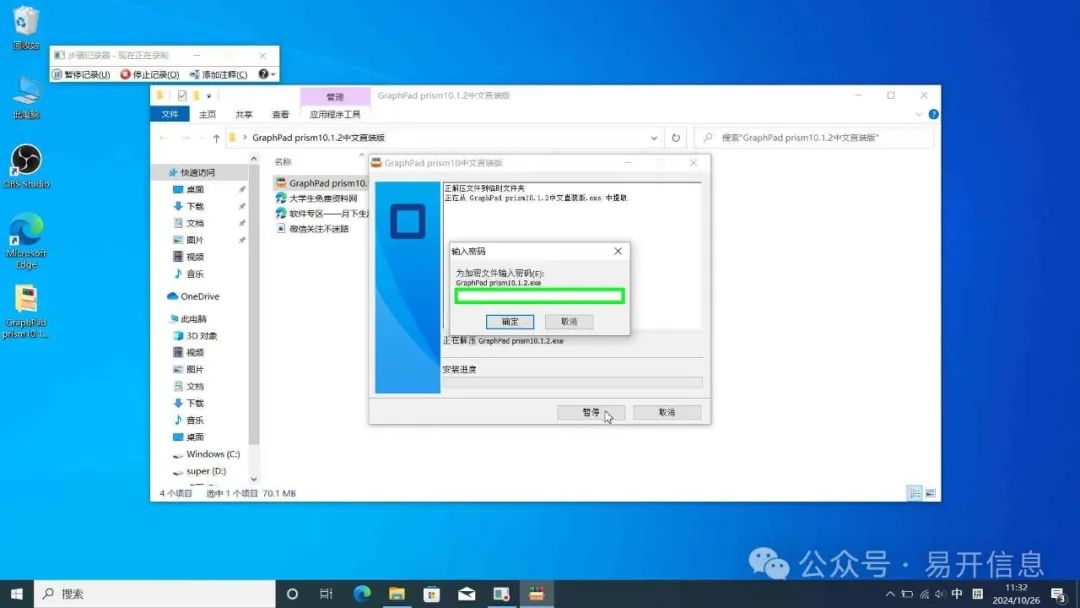Screen dimensions: 1080x608
Task: Close the 输入密码 dialog
Action: click(x=618, y=251)
